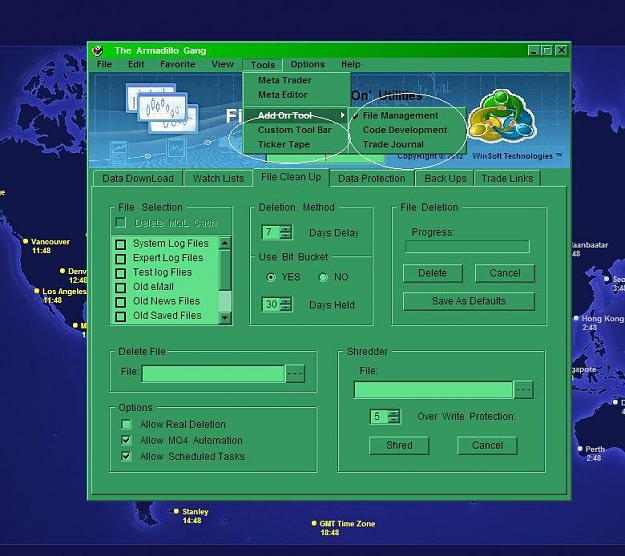Click the file list scroll-down arrow
Viewport: 625px width, 556px height.
225,318
